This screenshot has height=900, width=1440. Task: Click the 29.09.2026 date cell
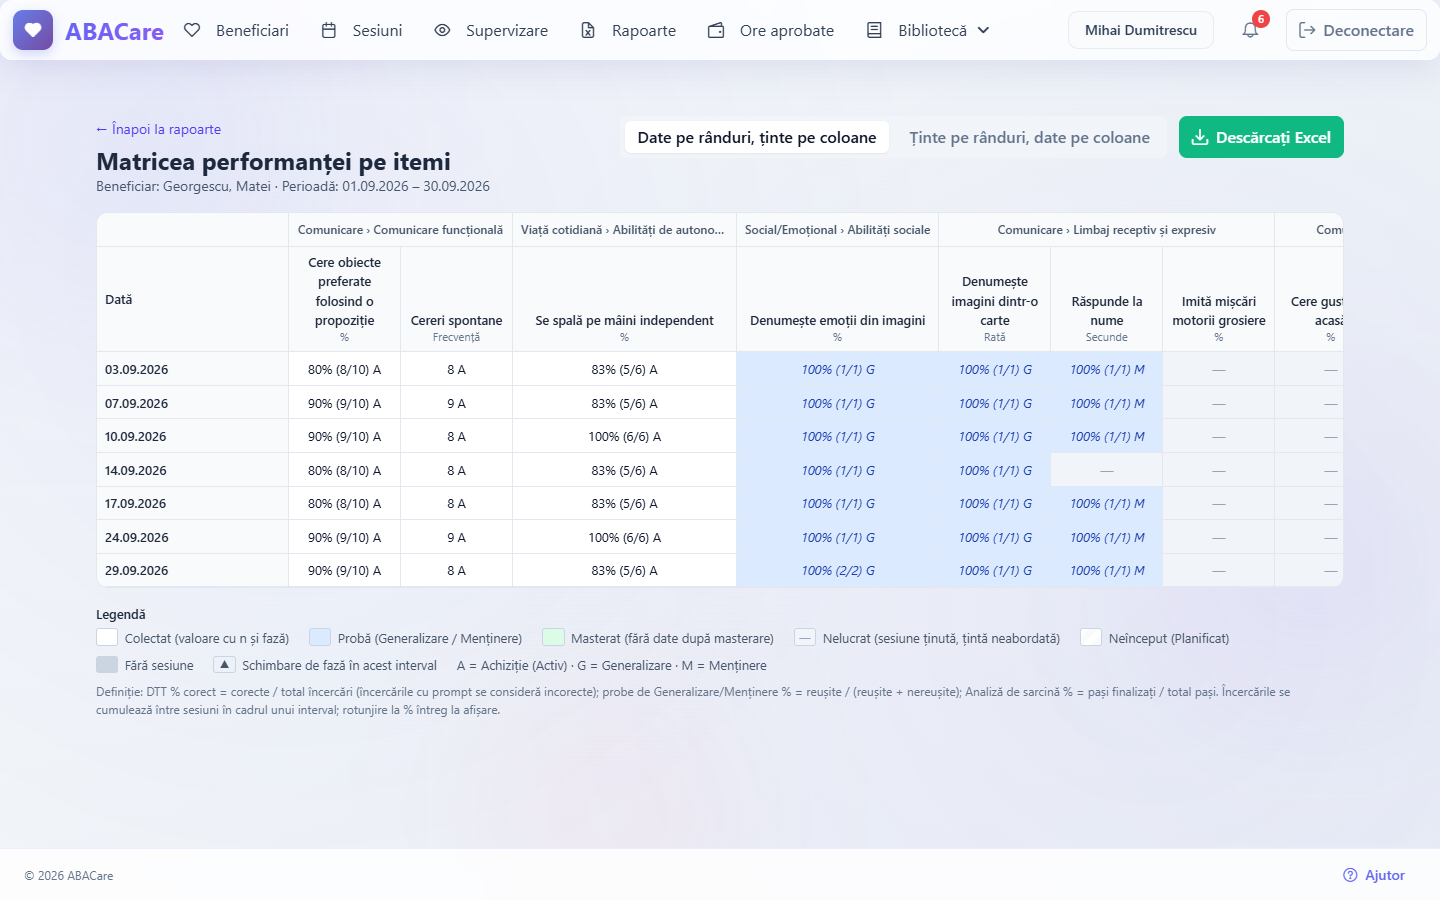click(193, 570)
